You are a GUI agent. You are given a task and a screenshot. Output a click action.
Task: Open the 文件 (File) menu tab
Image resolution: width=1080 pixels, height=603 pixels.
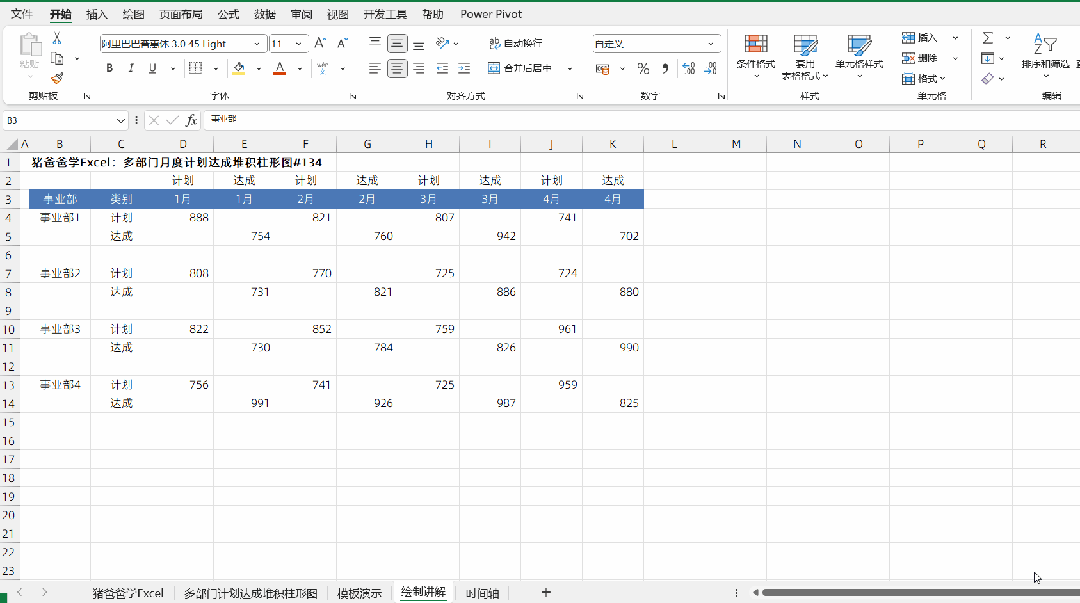click(x=21, y=14)
